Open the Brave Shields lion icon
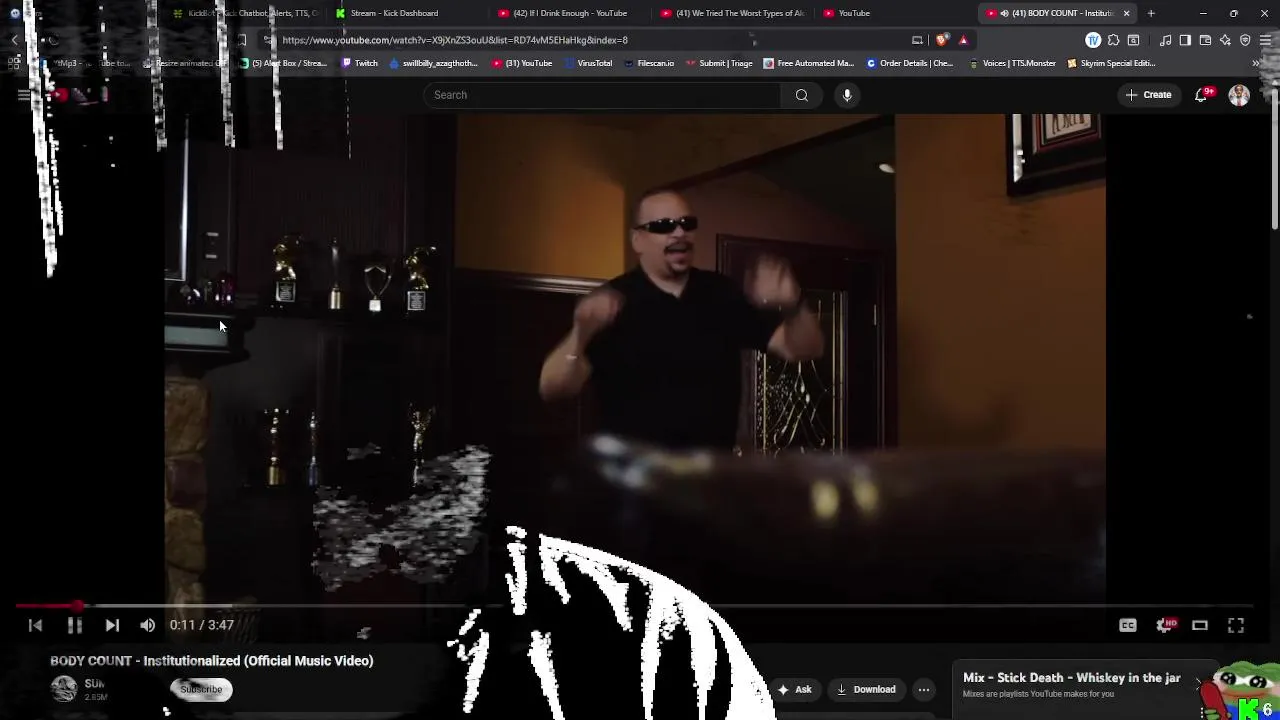The height and width of the screenshot is (720, 1280). (942, 40)
